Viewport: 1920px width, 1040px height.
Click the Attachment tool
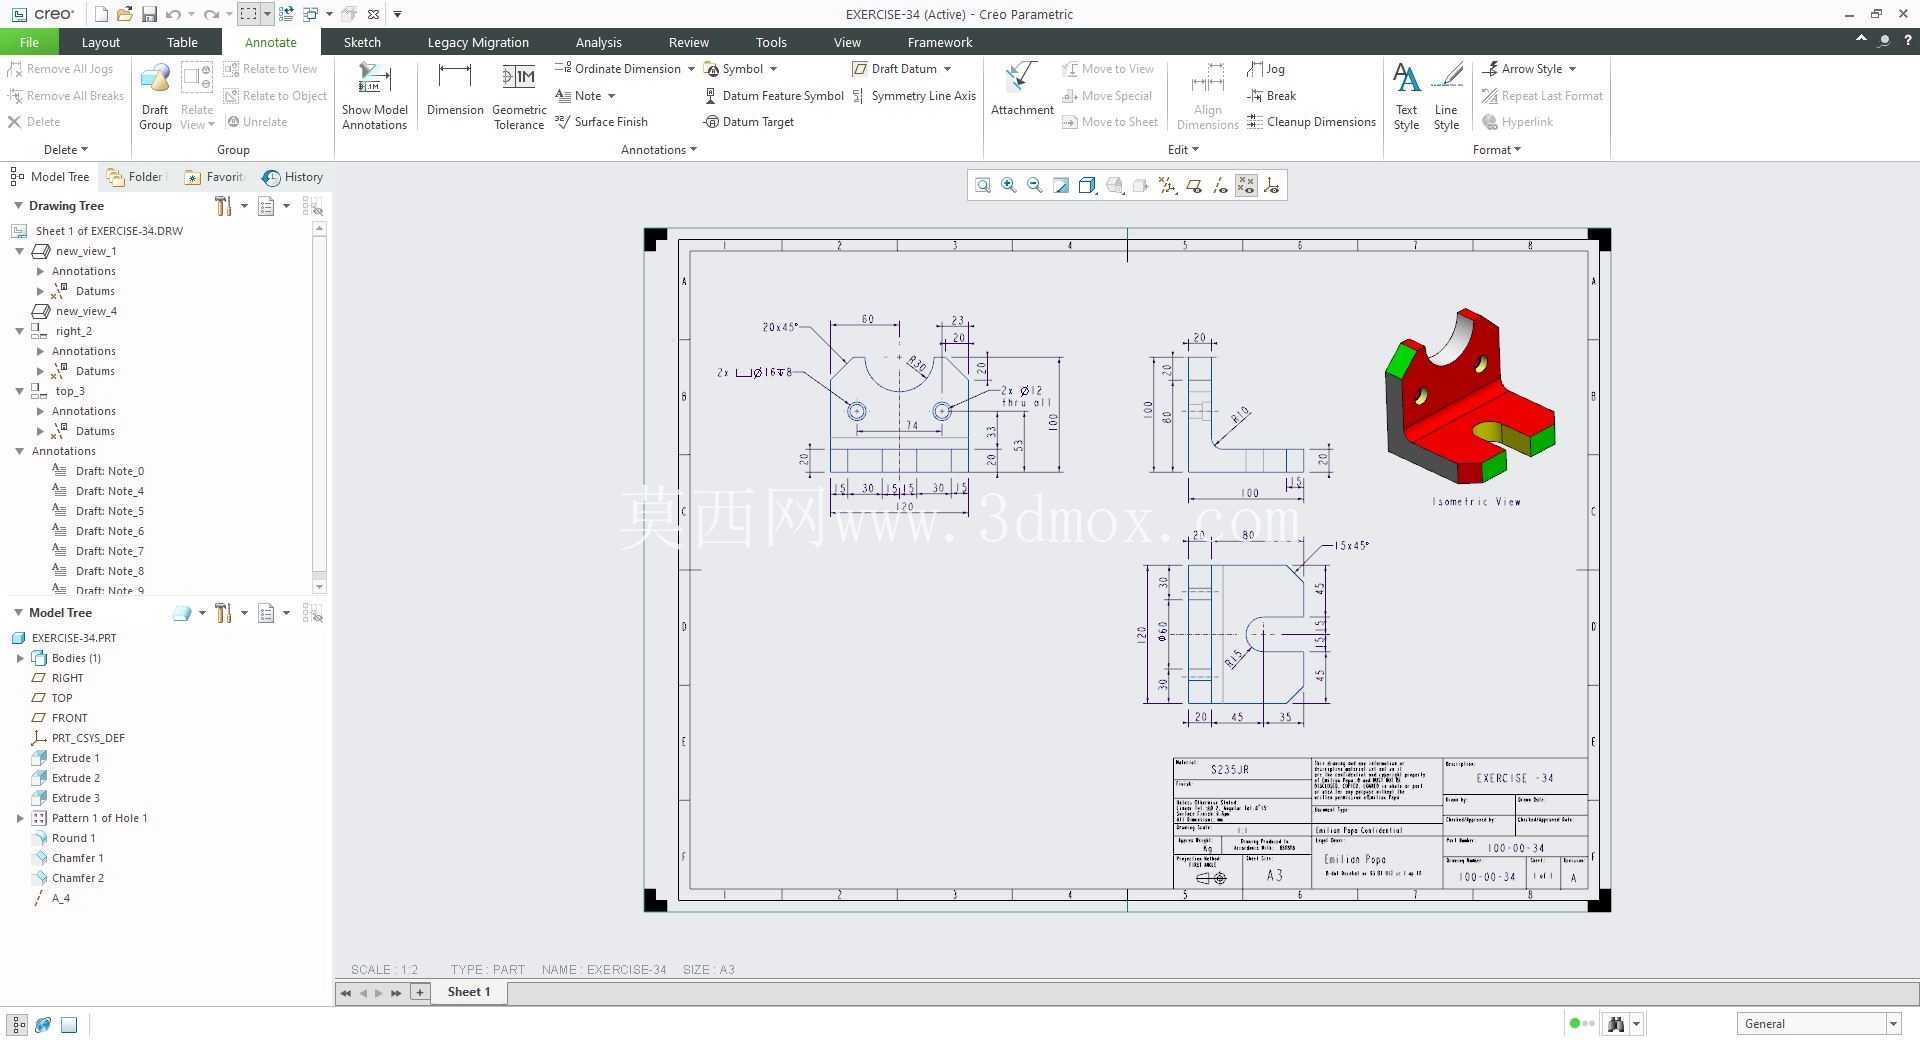pos(1022,91)
